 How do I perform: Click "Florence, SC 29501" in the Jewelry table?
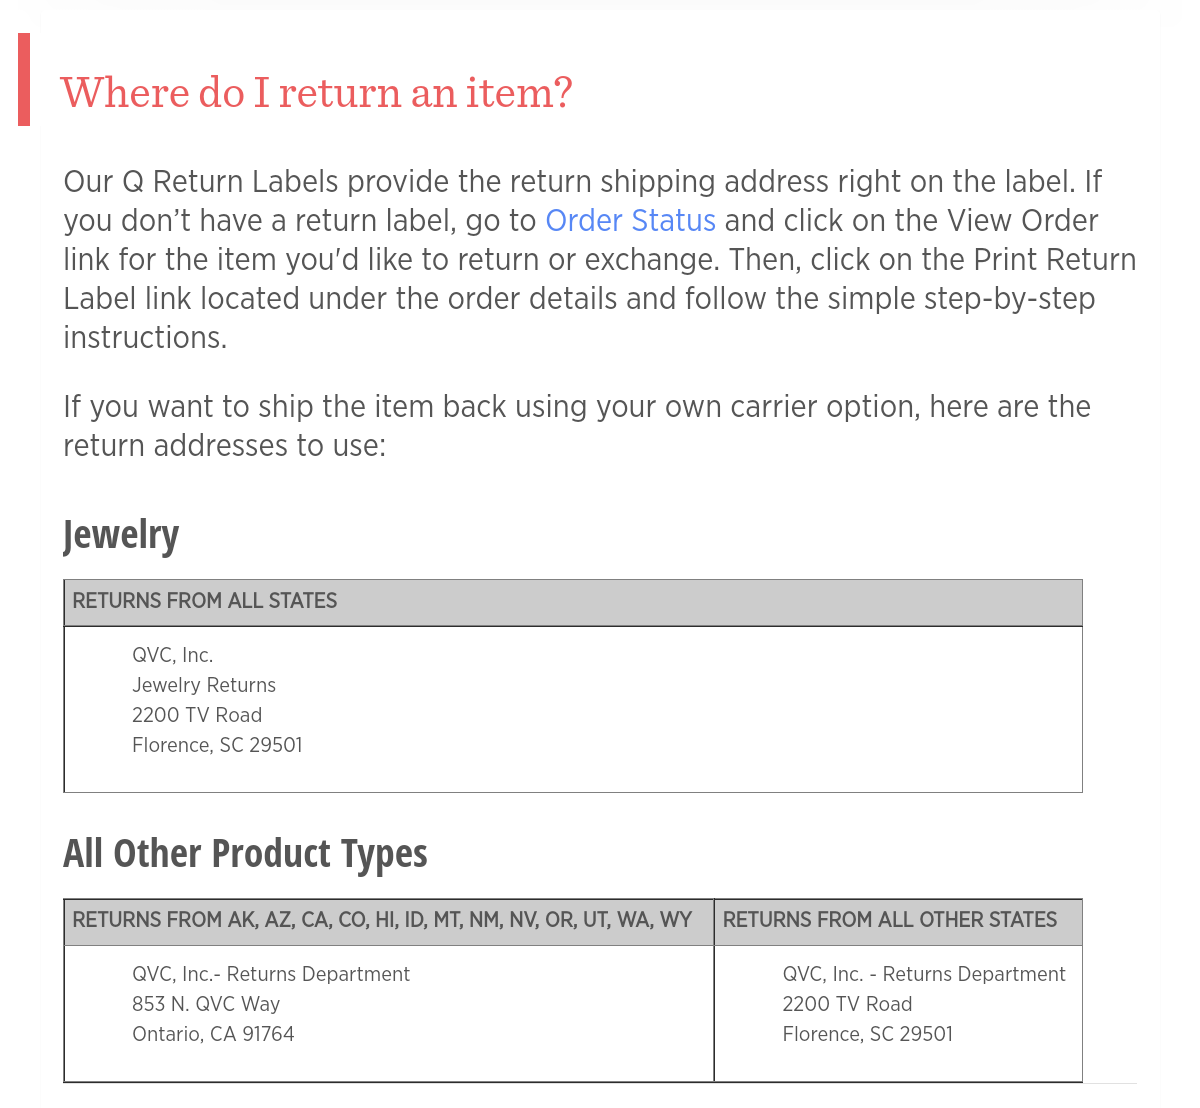217,745
